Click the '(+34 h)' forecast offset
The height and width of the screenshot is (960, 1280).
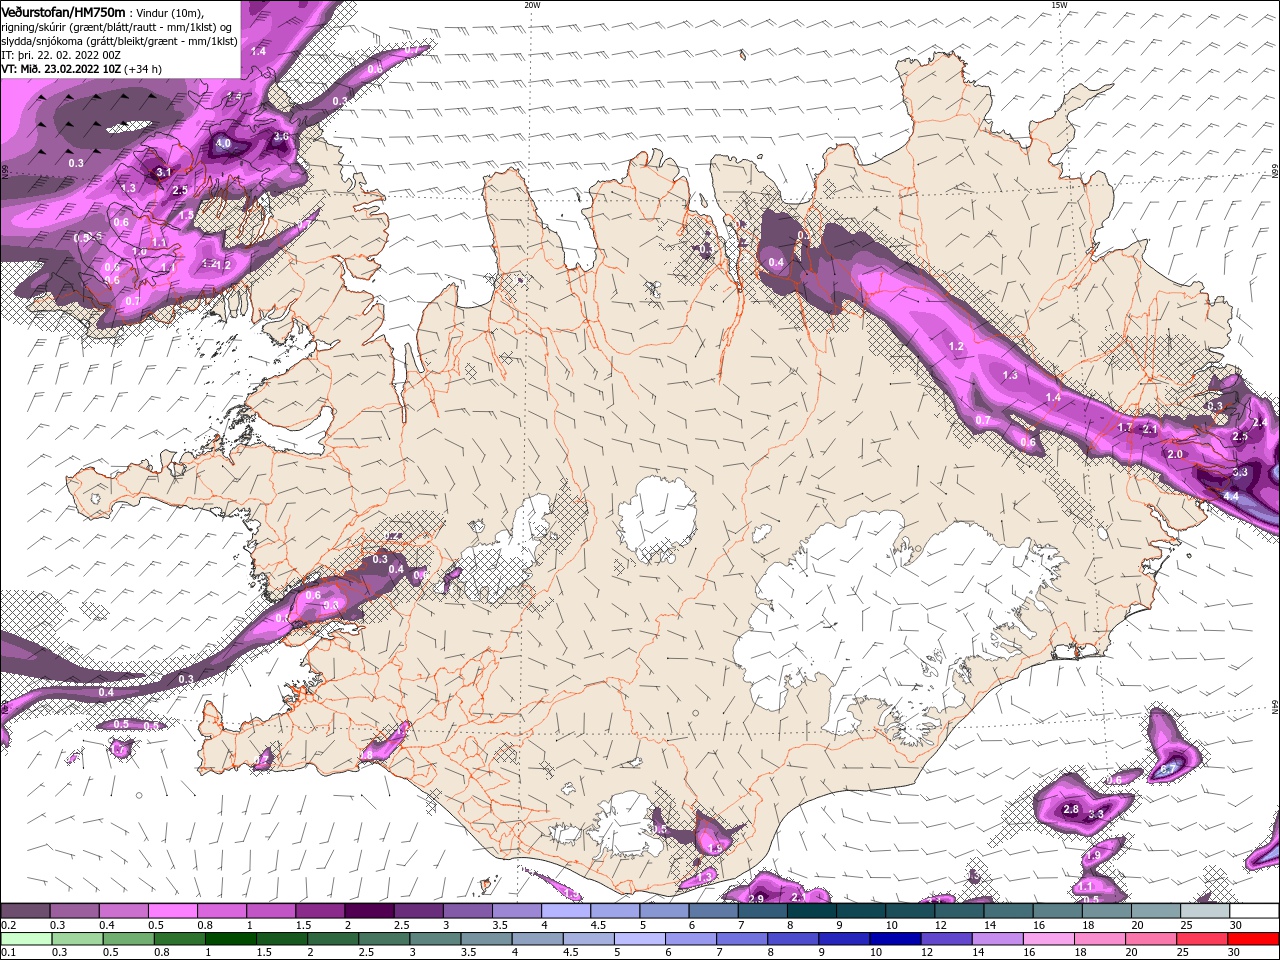[x=143, y=68]
